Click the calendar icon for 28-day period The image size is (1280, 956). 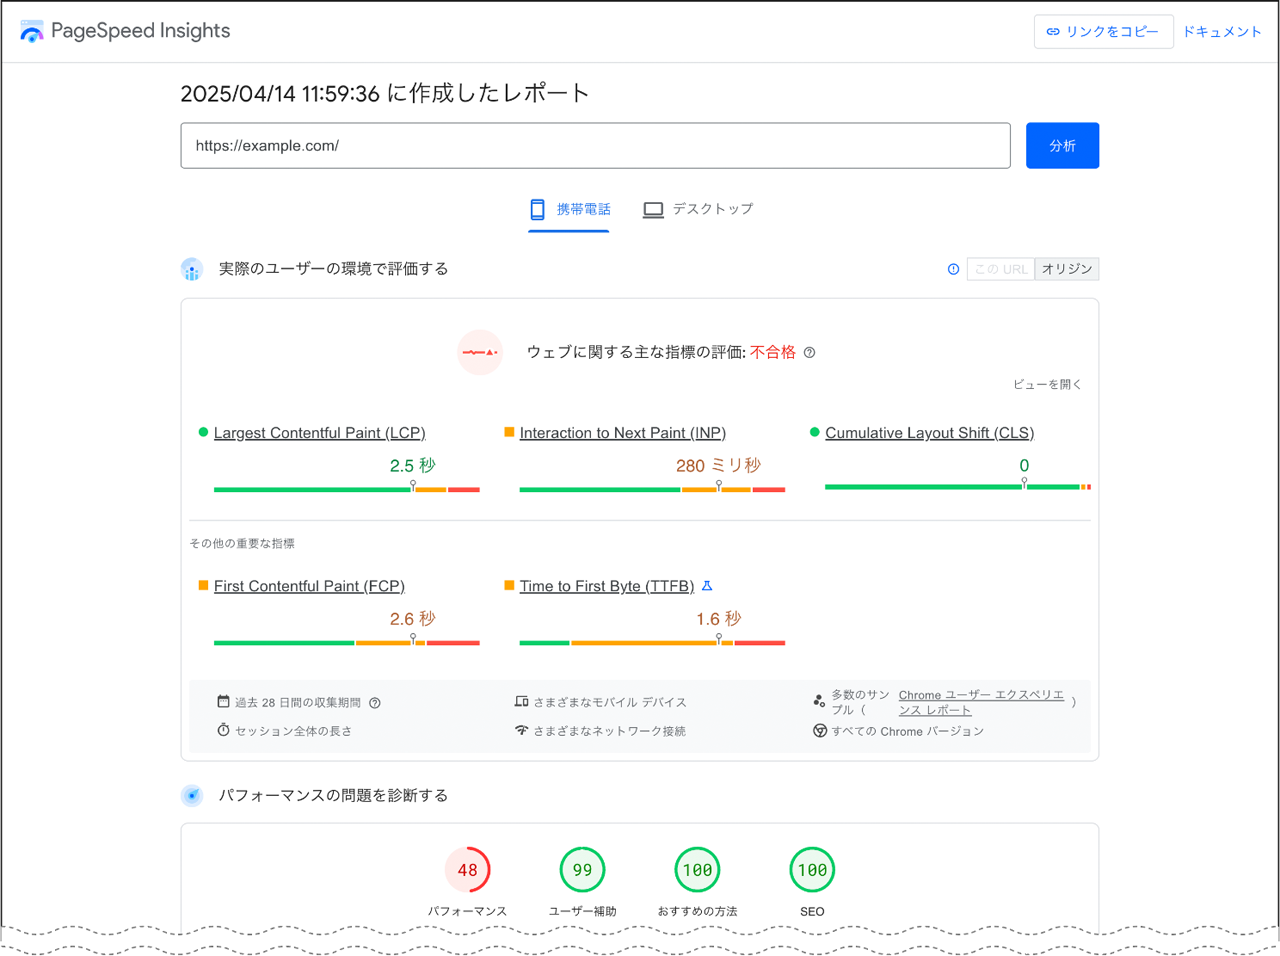223,702
